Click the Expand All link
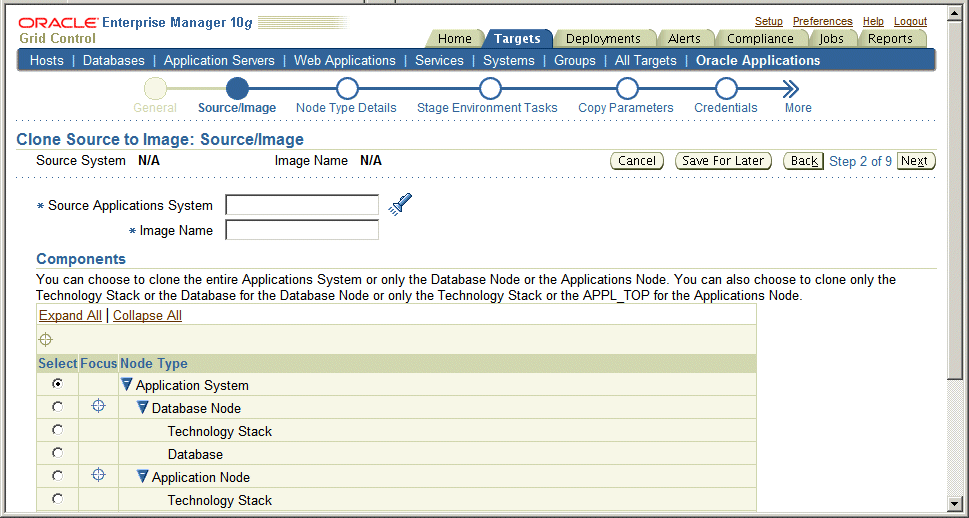The height and width of the screenshot is (518, 969). coord(70,315)
